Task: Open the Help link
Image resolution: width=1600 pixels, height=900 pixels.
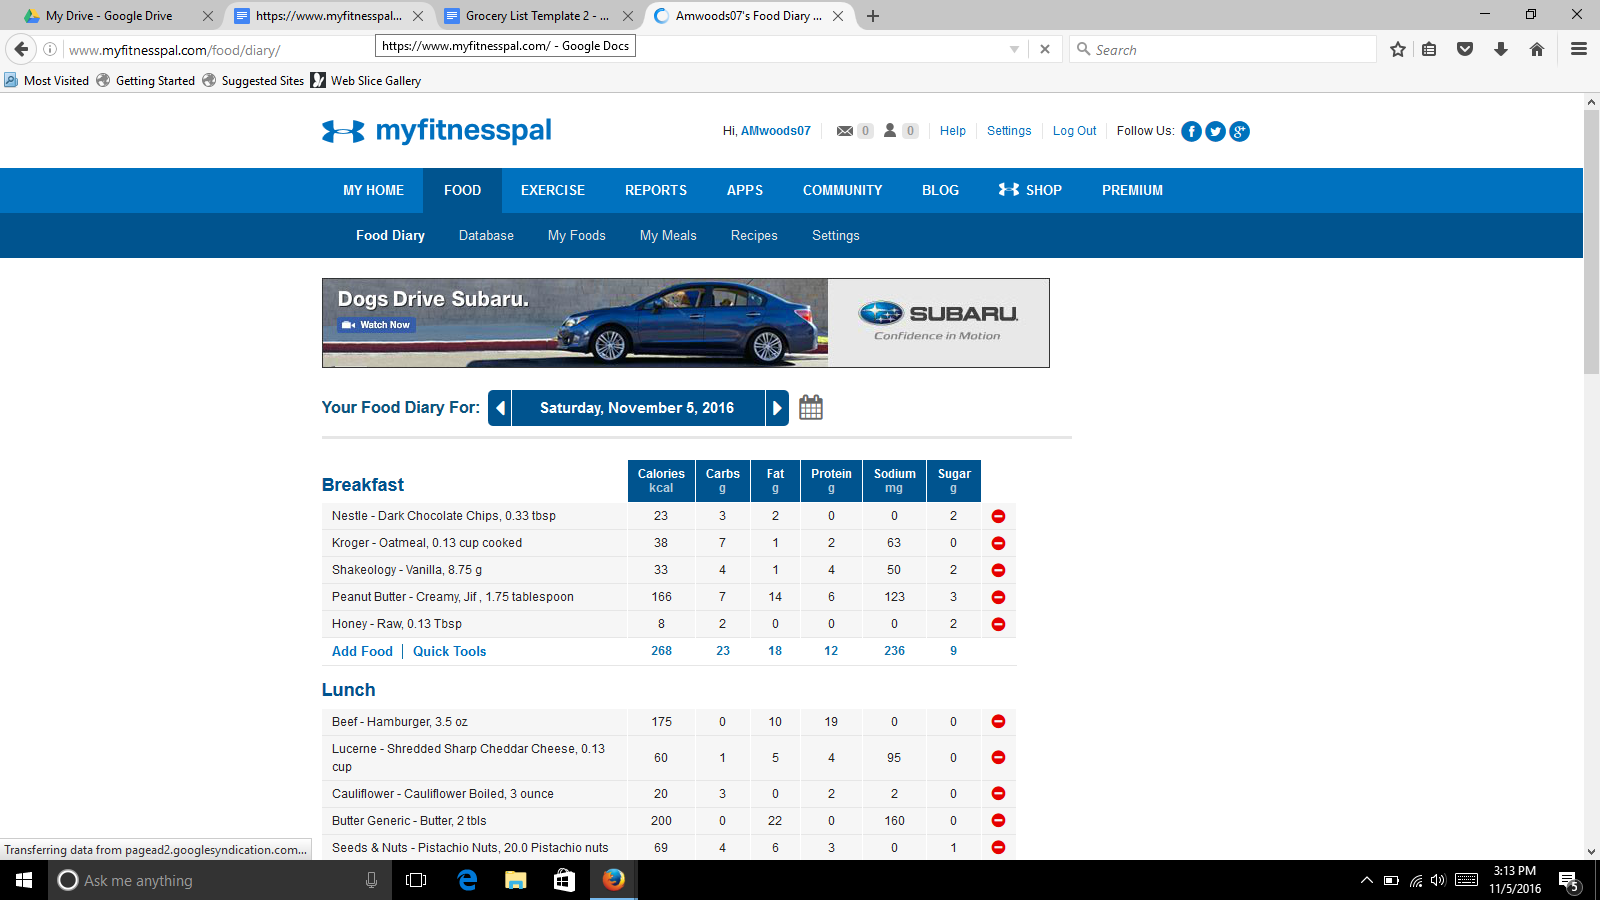Action: pyautogui.click(x=953, y=131)
